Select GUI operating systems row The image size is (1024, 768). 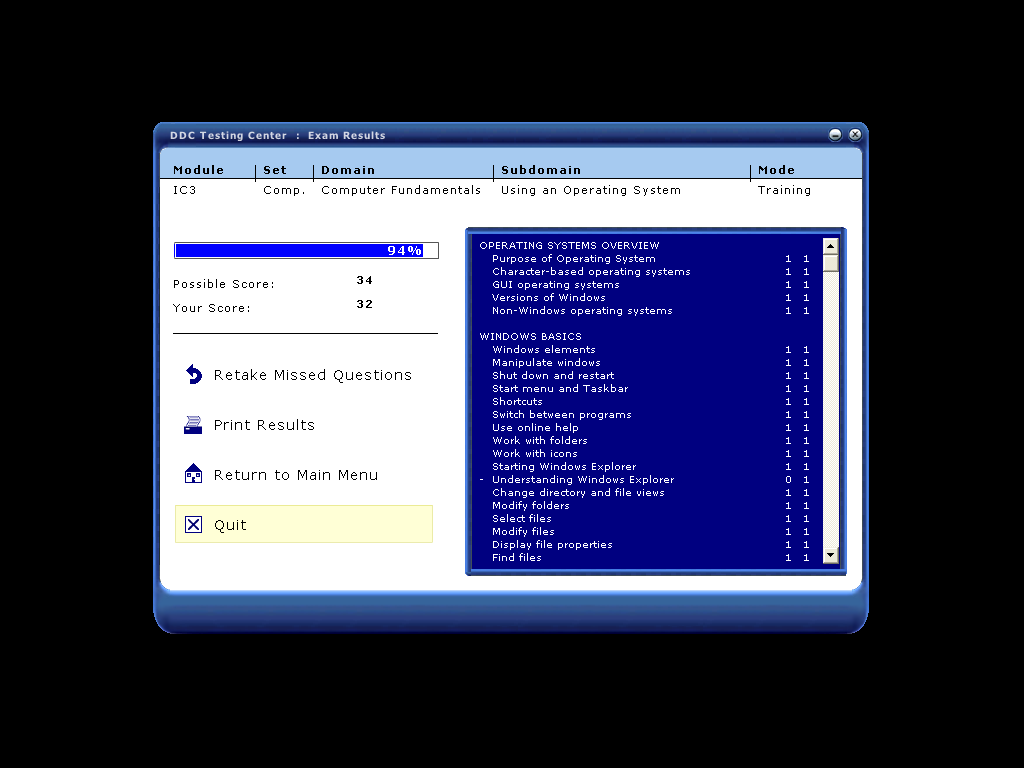[x=650, y=285]
